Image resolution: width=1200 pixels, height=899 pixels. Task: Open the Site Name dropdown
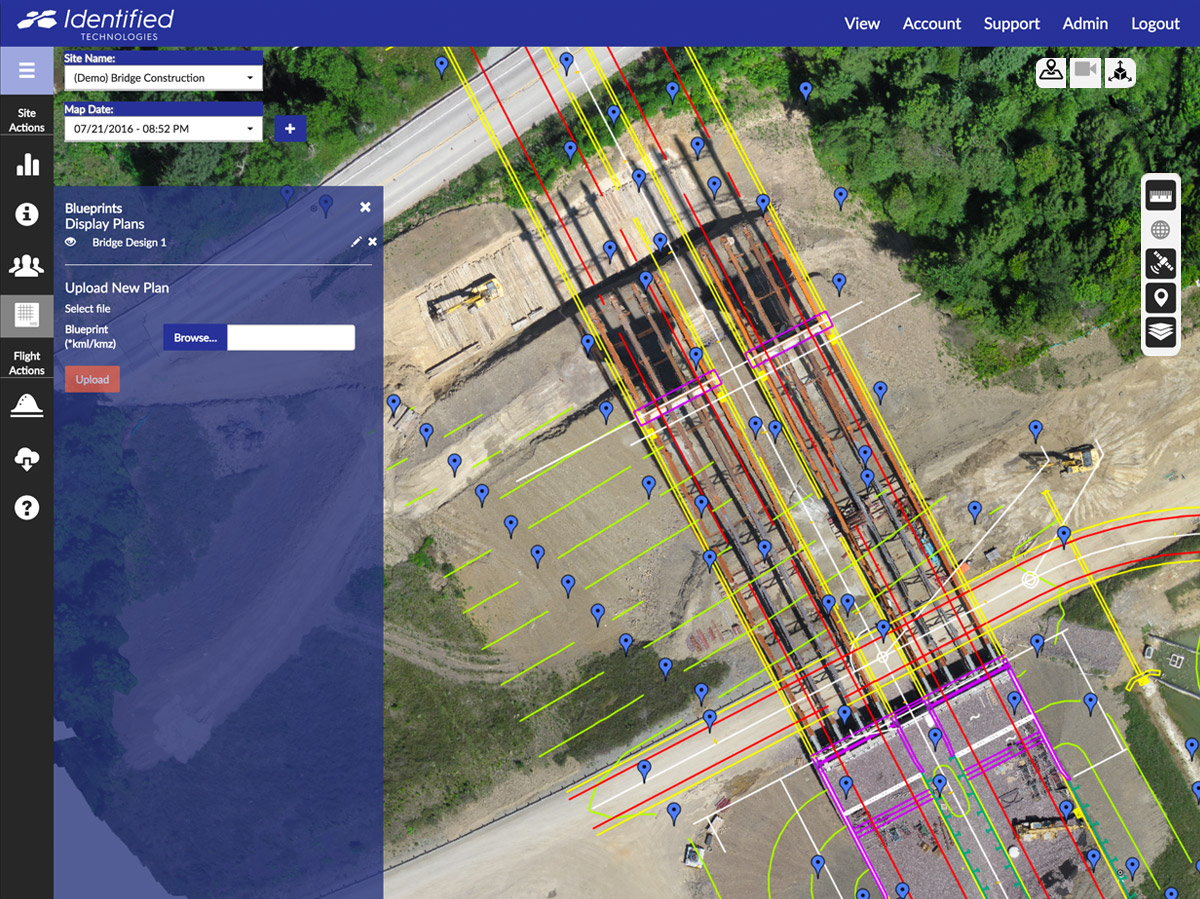coord(163,78)
